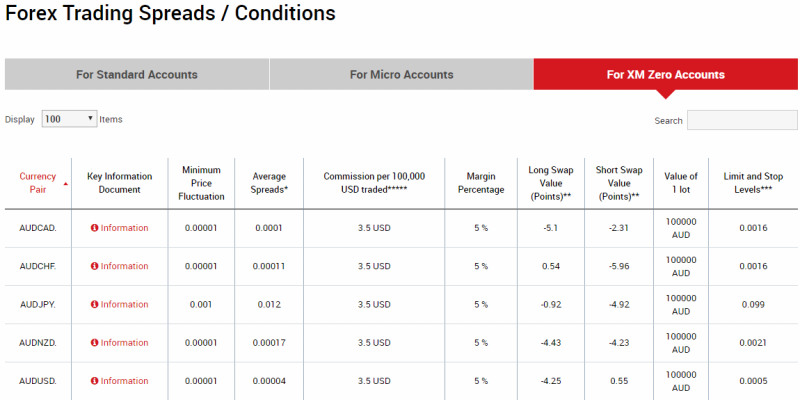Focus the Search input field
The width and height of the screenshot is (800, 400).
click(742, 120)
